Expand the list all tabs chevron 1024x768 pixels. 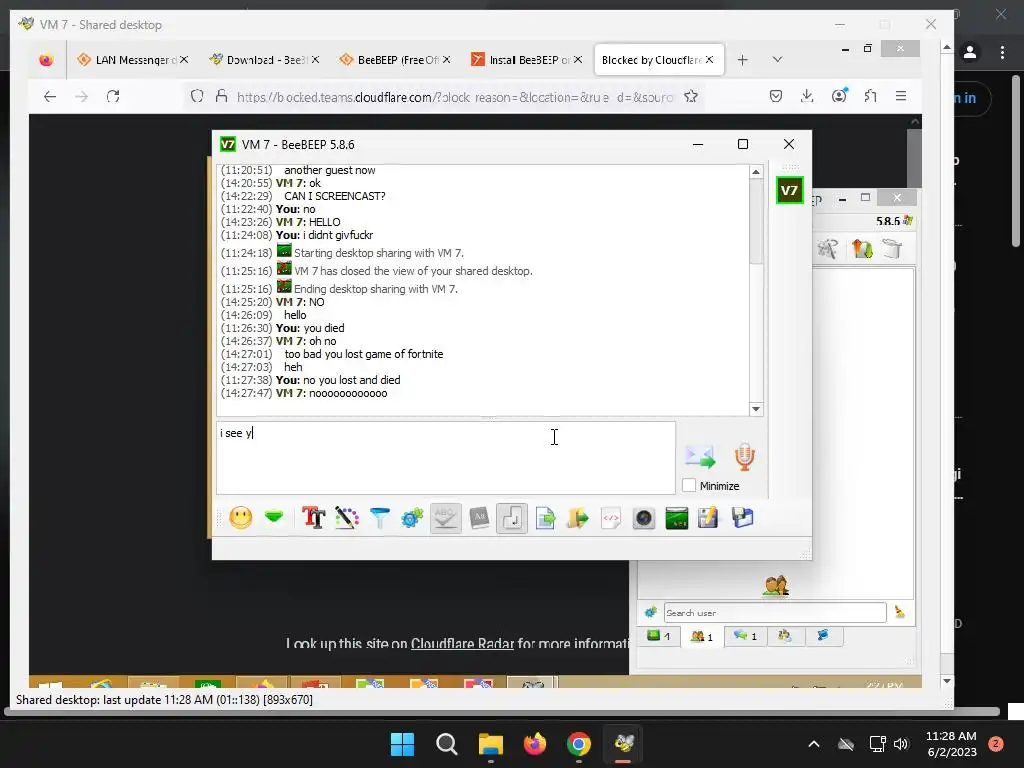click(777, 59)
